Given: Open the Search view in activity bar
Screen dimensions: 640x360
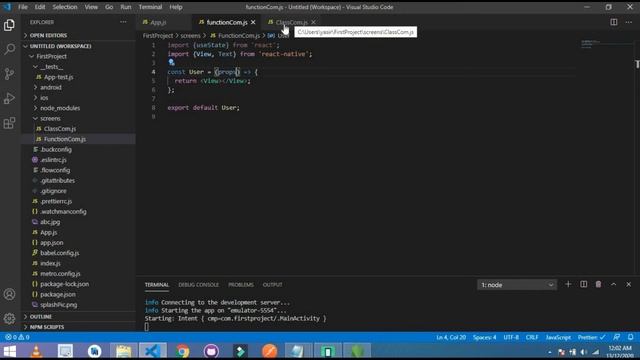Looking at the screenshot, I should coord(9,49).
